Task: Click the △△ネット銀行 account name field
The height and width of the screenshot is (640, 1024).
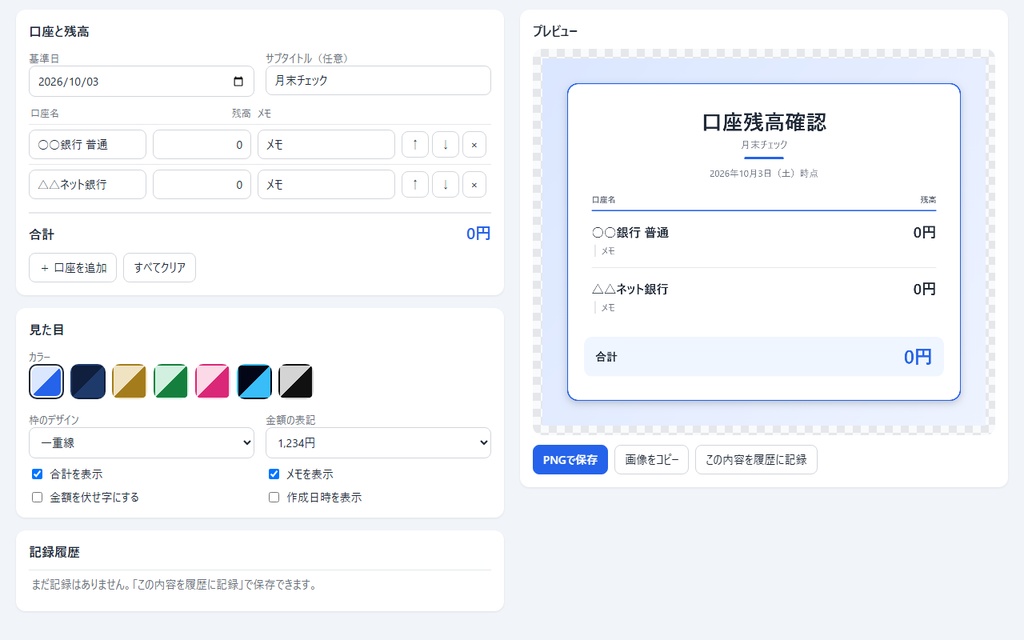Action: (x=88, y=184)
